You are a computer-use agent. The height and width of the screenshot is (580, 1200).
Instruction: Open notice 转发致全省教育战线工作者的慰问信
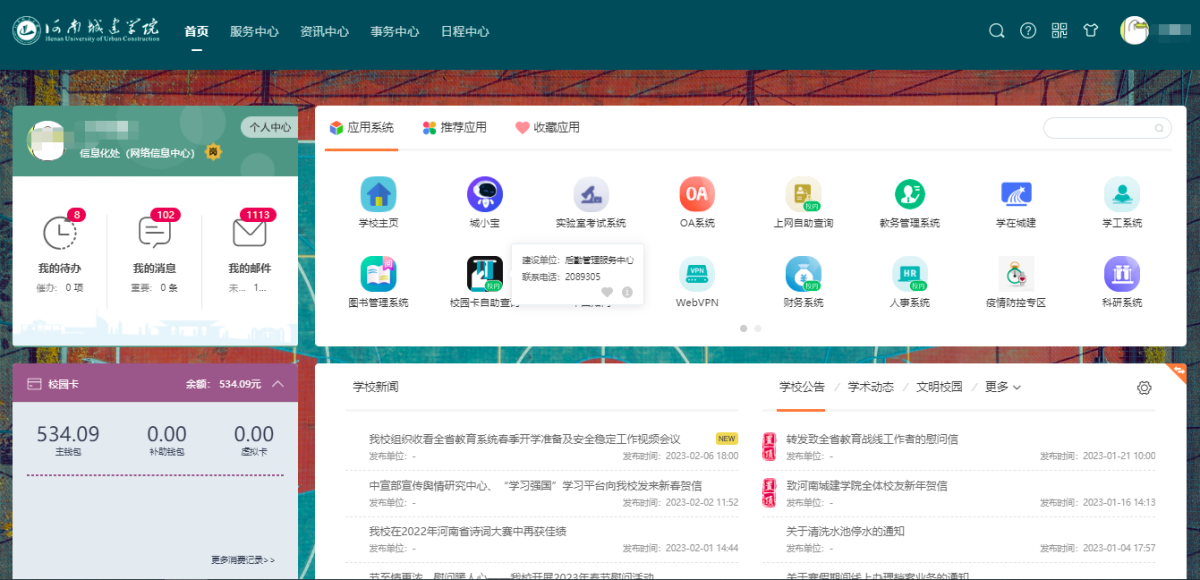[x=872, y=439]
